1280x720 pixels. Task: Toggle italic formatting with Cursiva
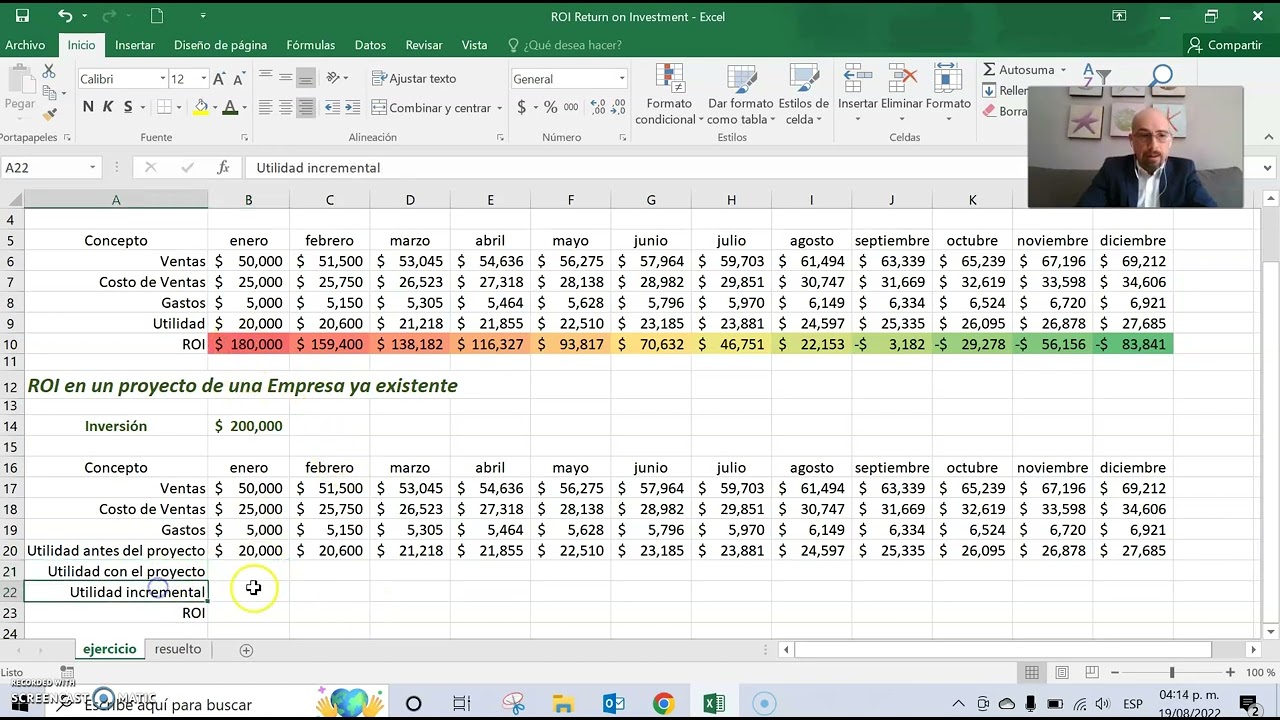[105, 106]
